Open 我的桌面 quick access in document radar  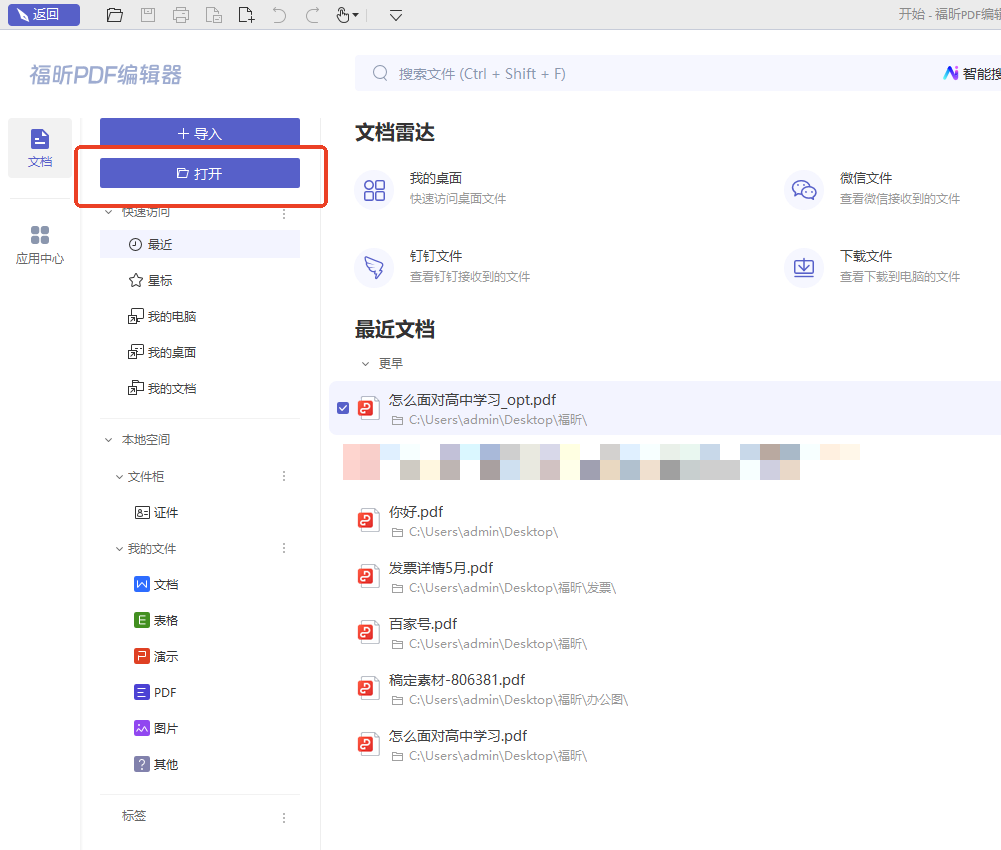point(435,187)
